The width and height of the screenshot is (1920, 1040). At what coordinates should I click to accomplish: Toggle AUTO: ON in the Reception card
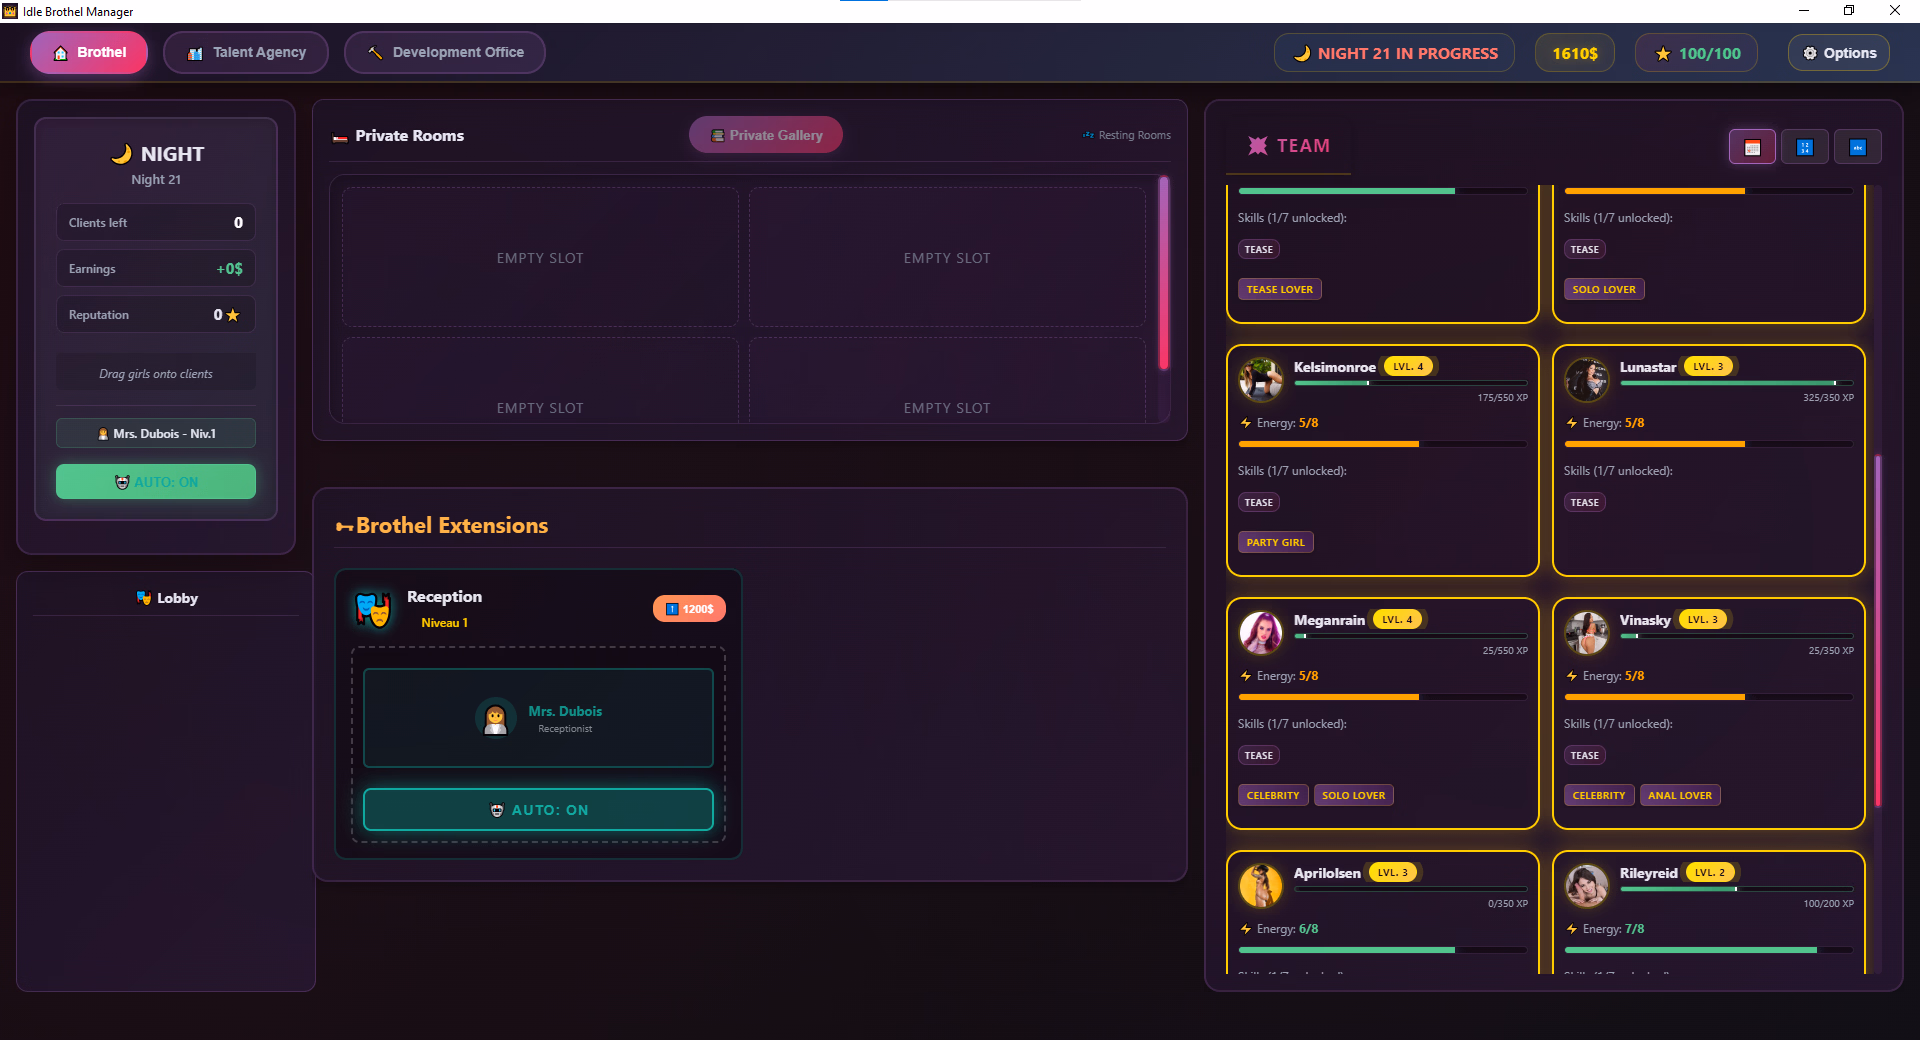point(538,810)
